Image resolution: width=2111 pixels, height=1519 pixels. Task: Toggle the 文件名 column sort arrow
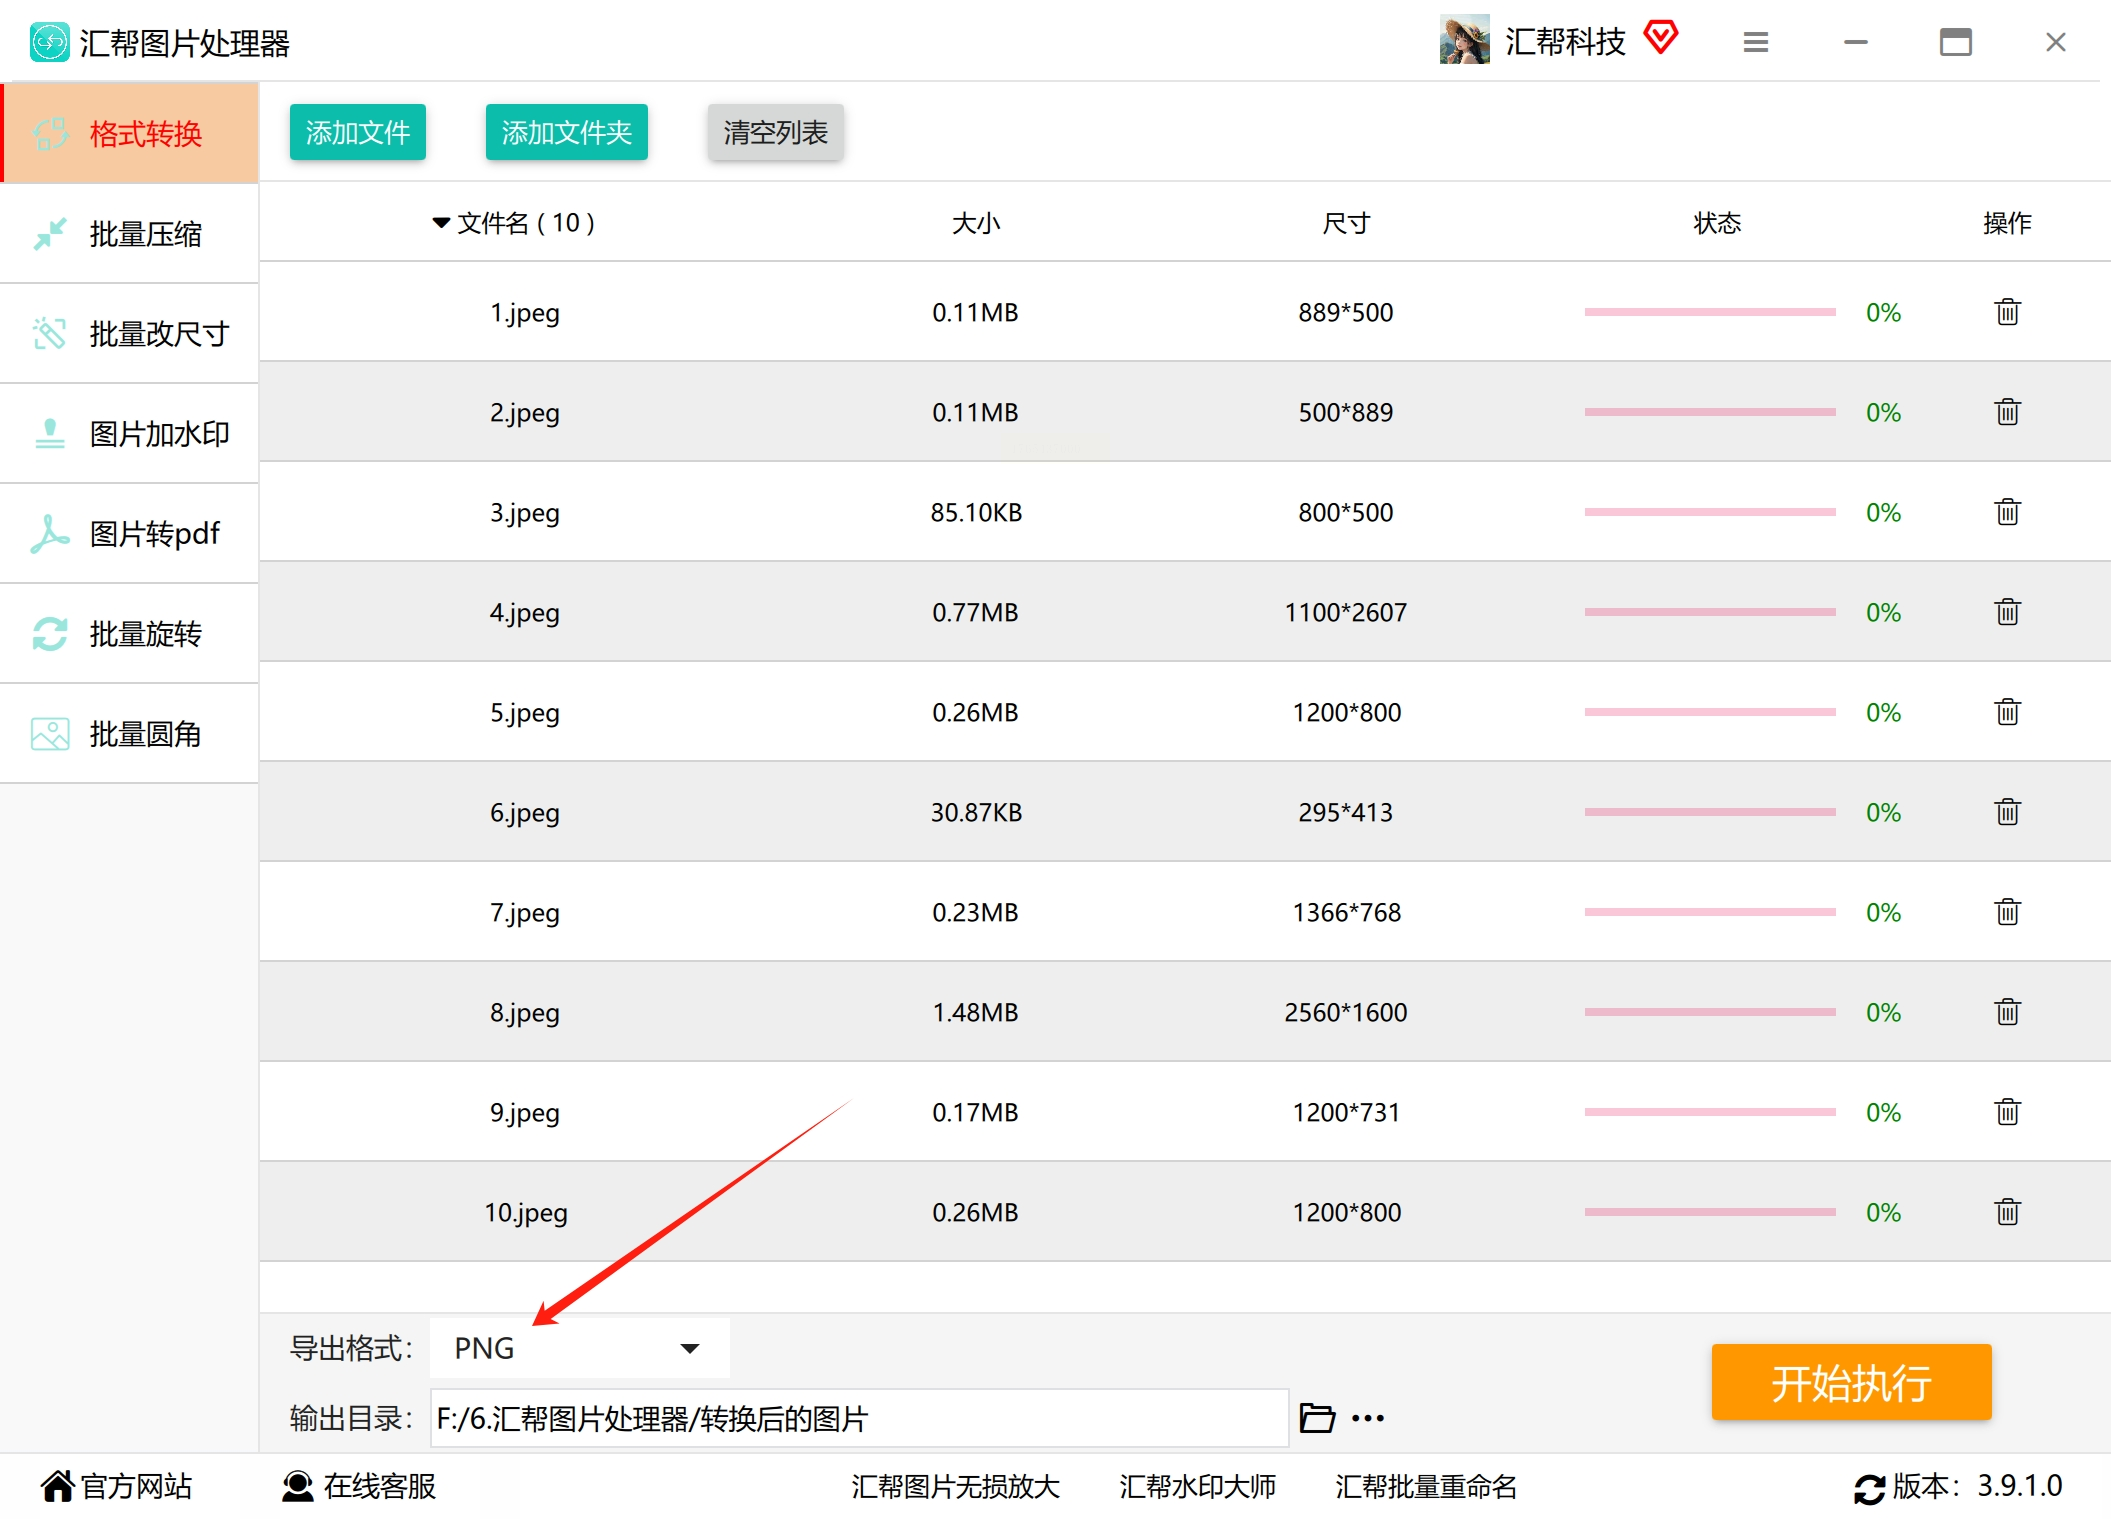(441, 223)
